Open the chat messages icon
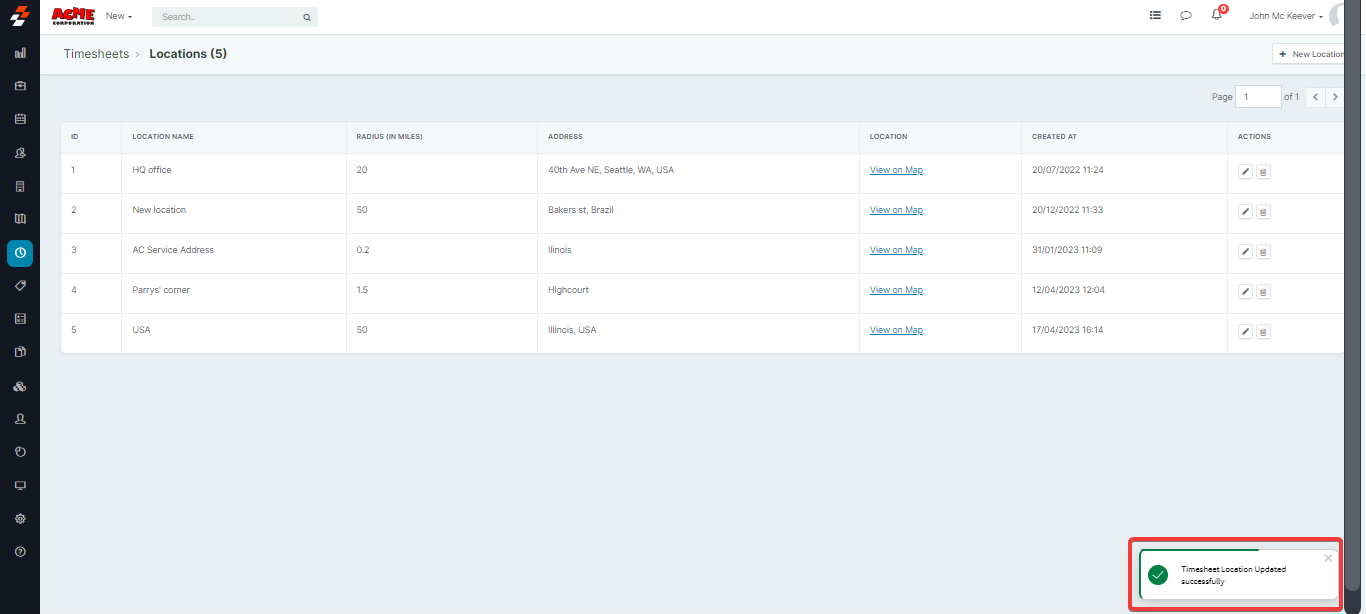1366x614 pixels. coord(1186,16)
